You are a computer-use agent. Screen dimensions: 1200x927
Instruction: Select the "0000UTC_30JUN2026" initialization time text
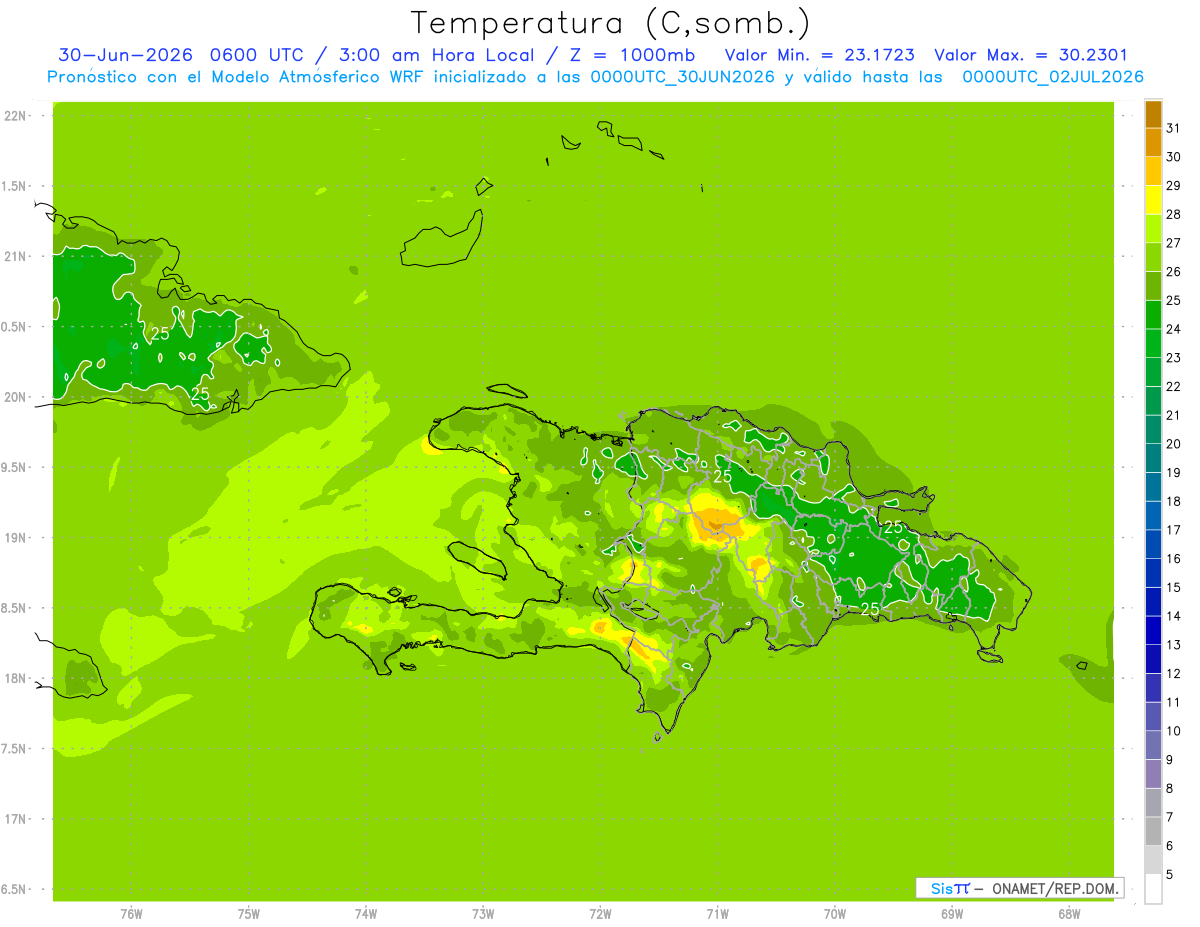[x=683, y=77]
